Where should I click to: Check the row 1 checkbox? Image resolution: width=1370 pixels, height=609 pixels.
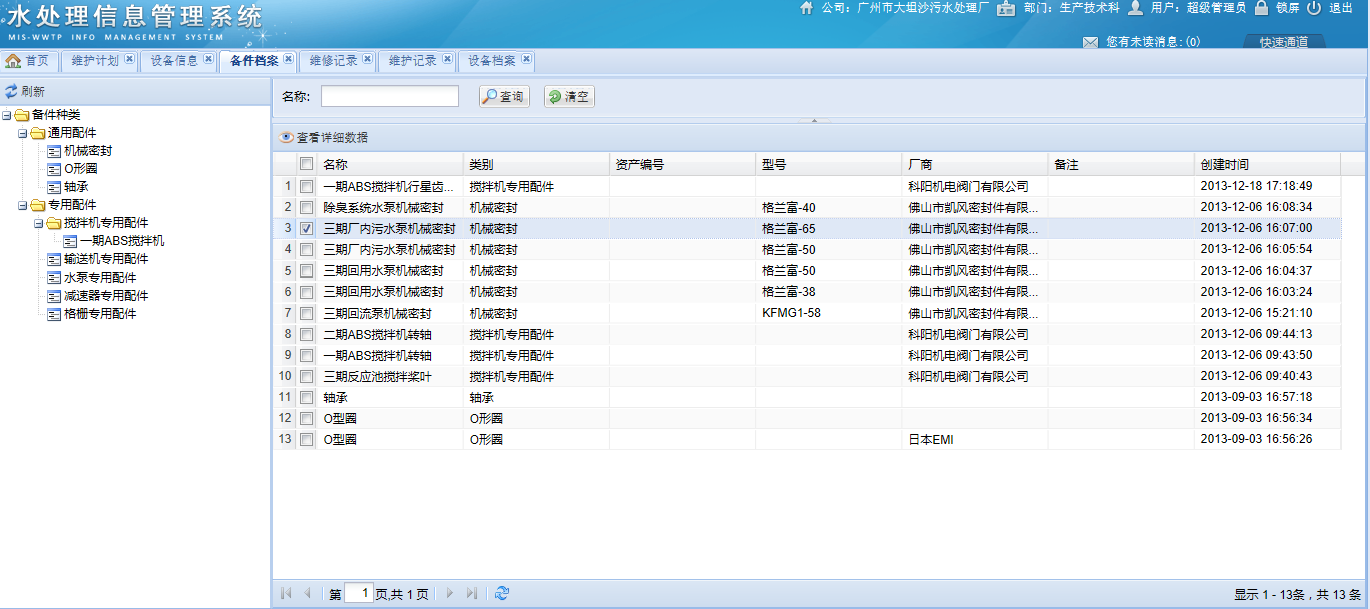[307, 187]
